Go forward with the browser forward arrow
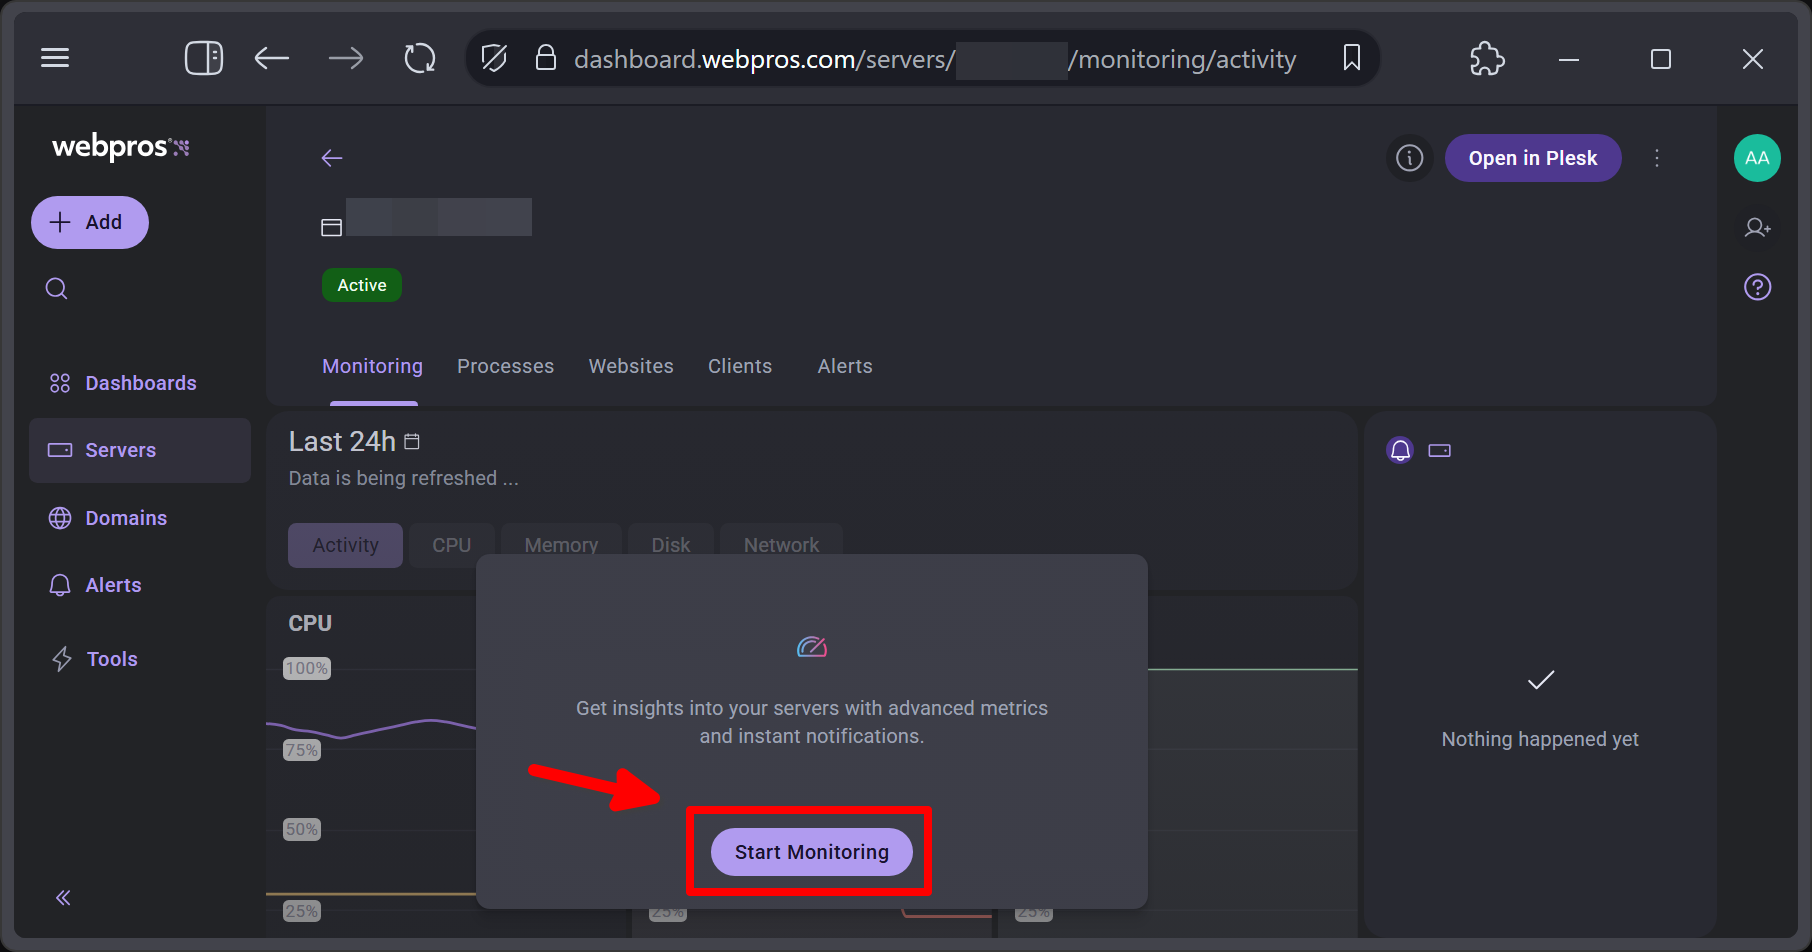Screen dimensions: 1812x952 [346, 58]
